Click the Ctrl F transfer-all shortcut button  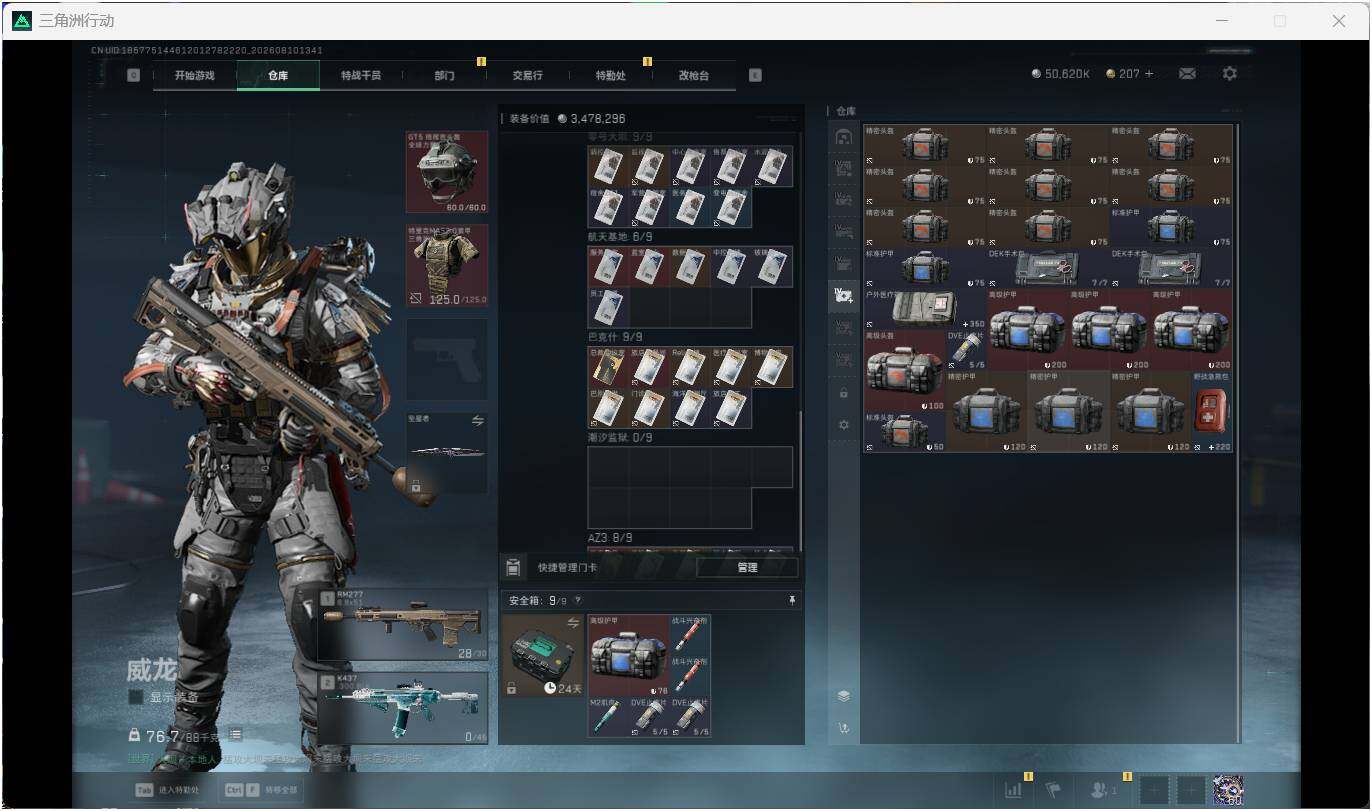click(x=261, y=790)
